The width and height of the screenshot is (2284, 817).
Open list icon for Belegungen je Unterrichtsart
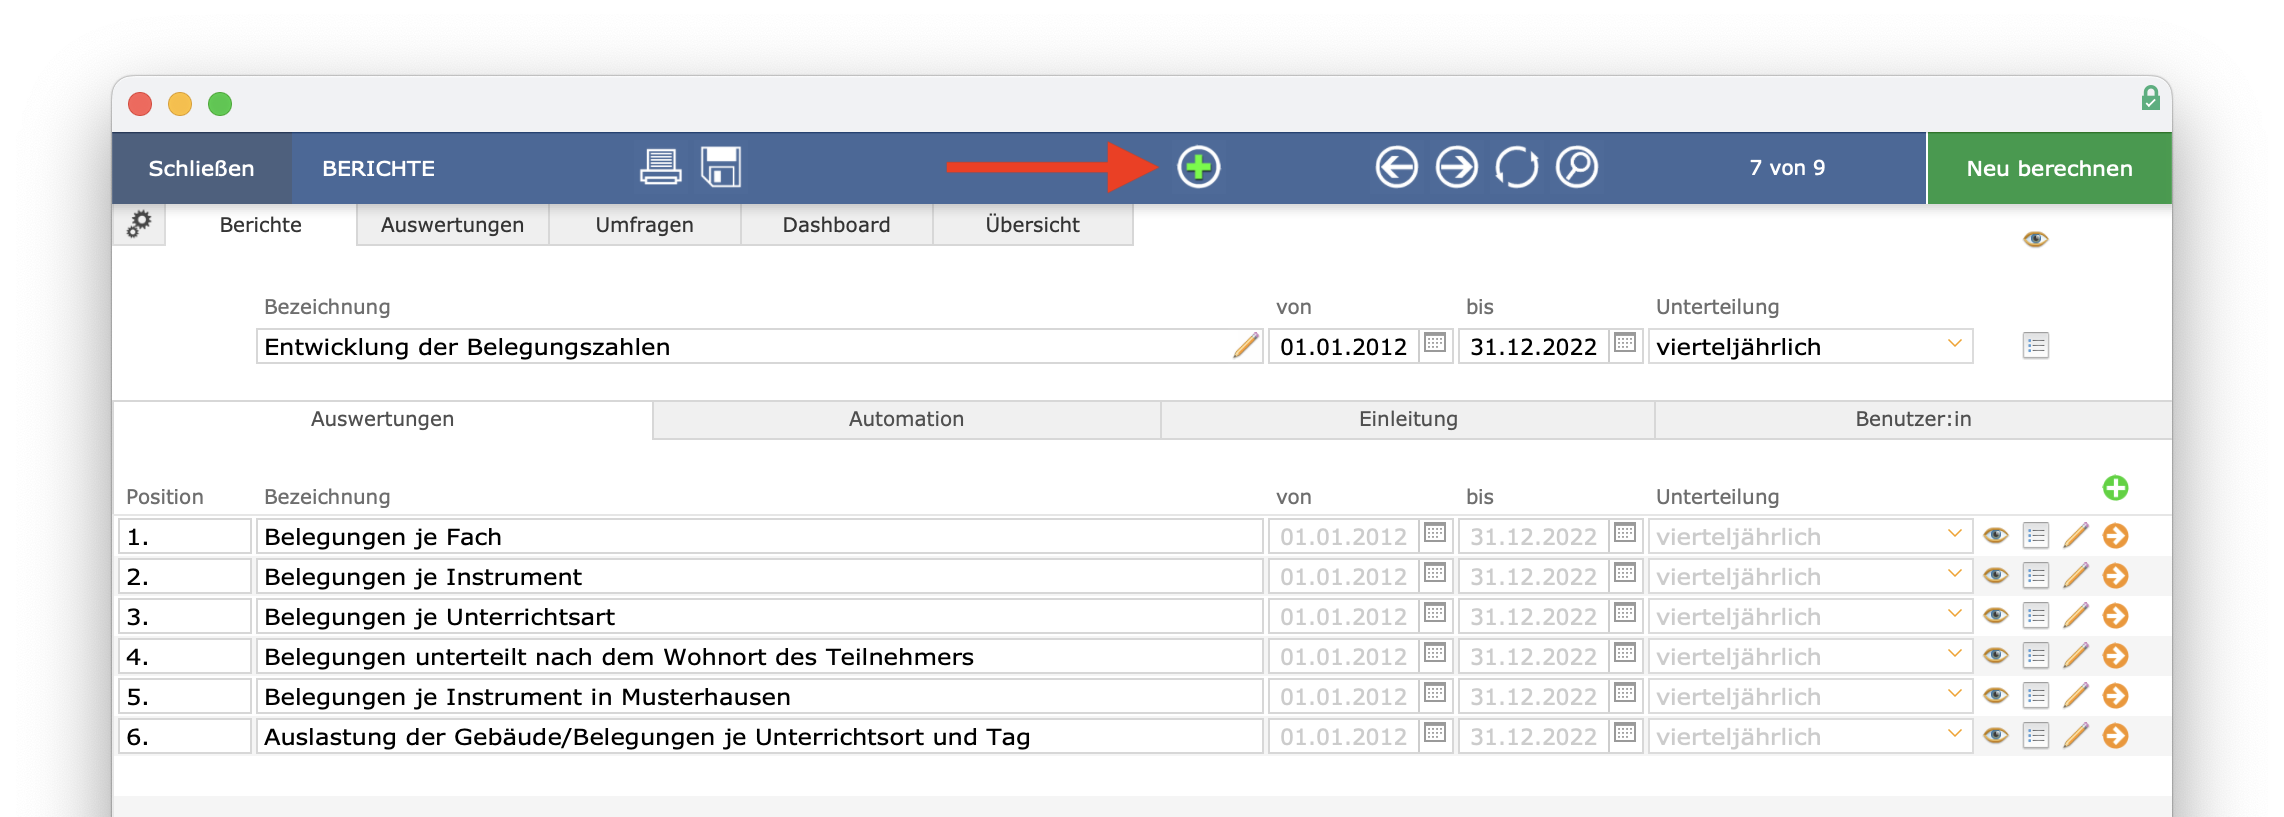pos(2036,616)
